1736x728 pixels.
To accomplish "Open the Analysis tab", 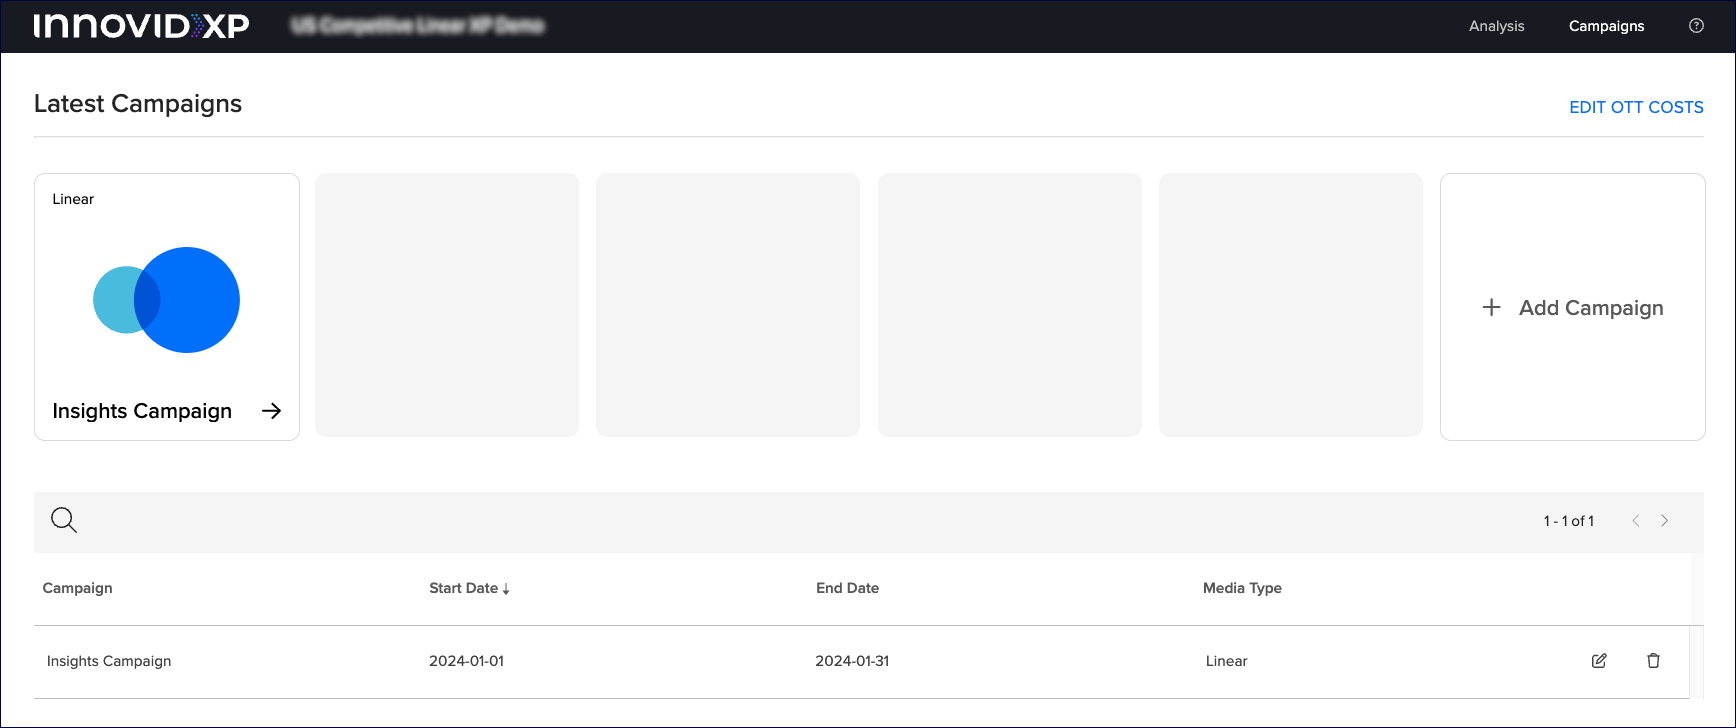I will [x=1496, y=26].
